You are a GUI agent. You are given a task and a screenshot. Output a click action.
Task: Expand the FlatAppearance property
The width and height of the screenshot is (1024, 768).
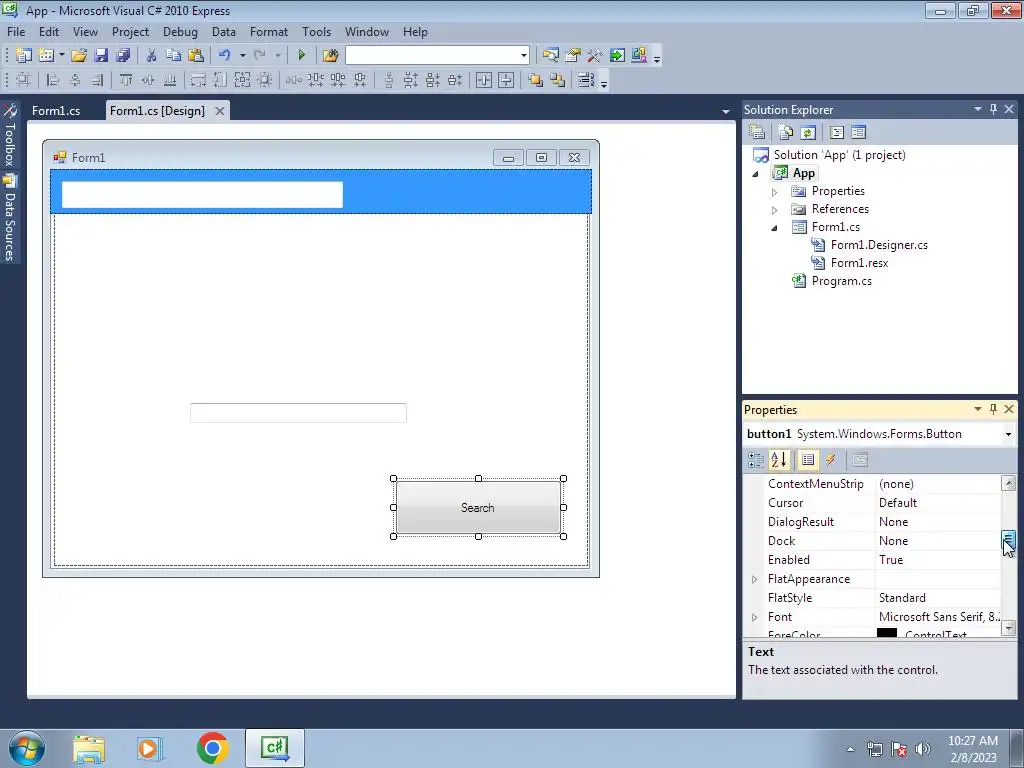coord(754,579)
